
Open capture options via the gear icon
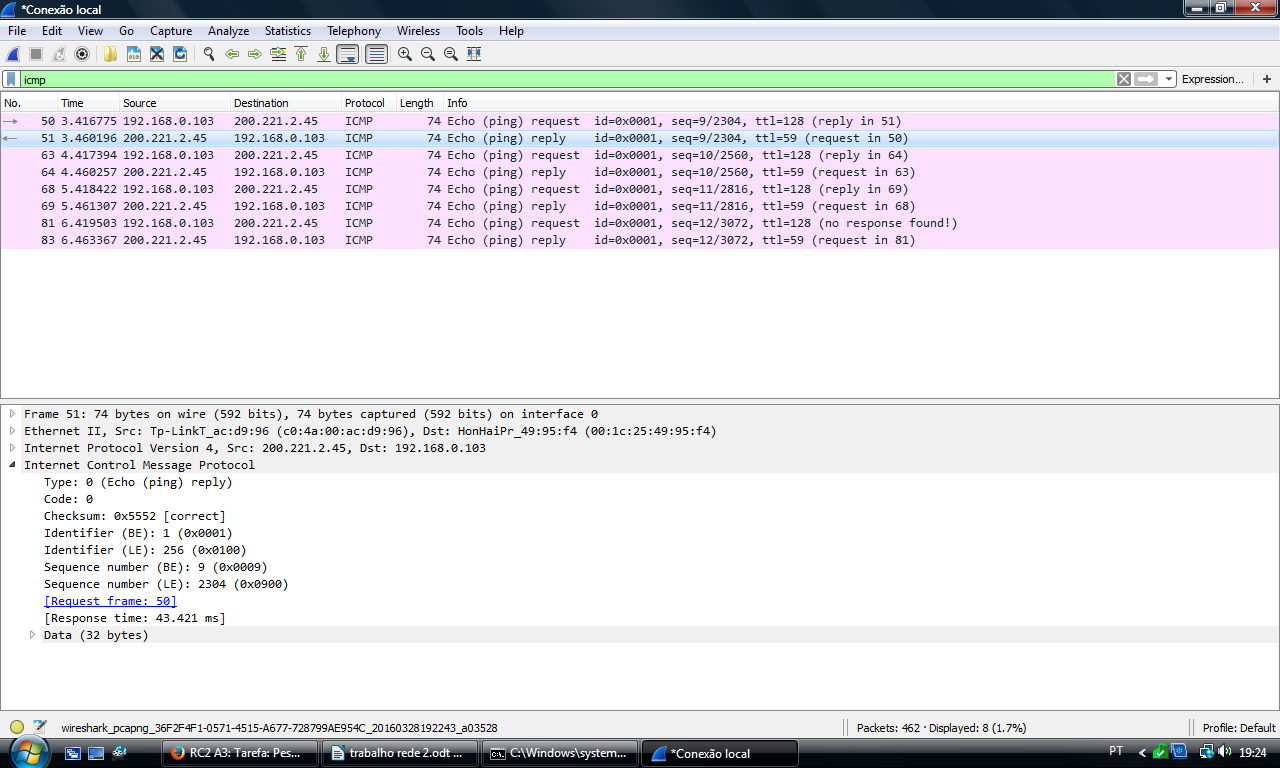click(x=82, y=54)
